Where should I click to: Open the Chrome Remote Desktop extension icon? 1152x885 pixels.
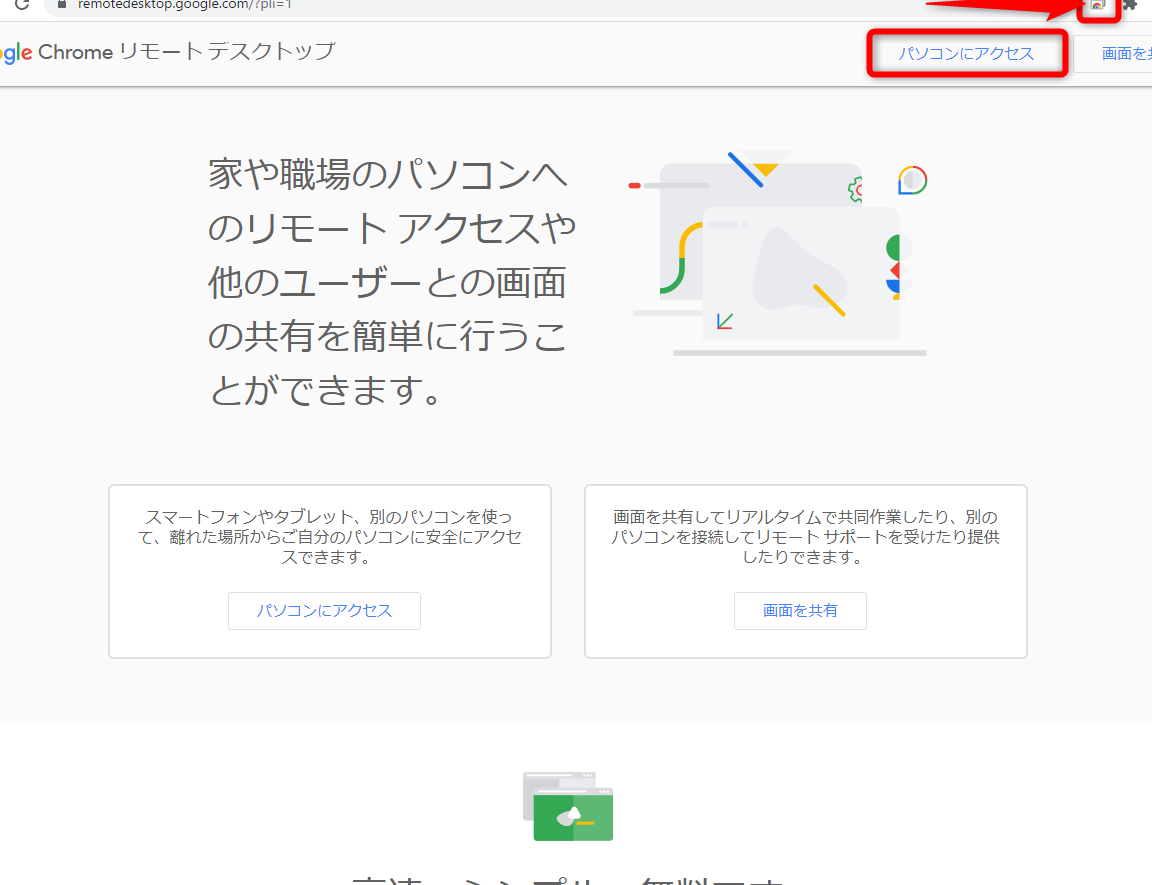(1098, 4)
